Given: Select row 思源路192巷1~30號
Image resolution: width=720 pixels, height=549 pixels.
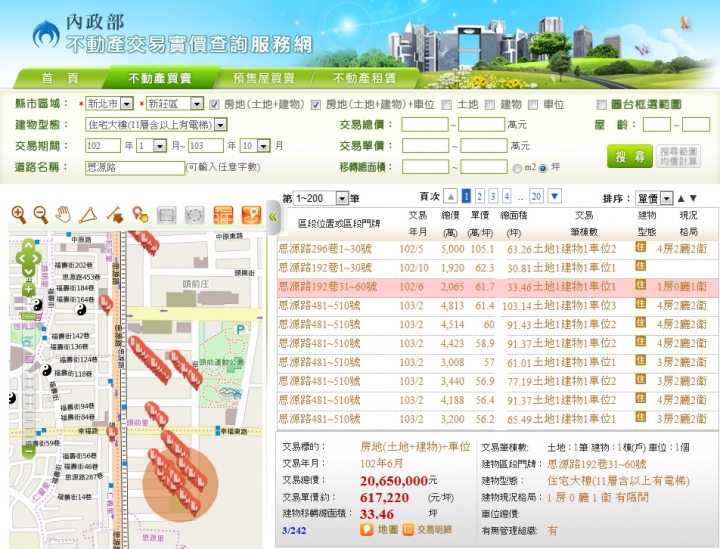Looking at the screenshot, I should click(498, 268).
